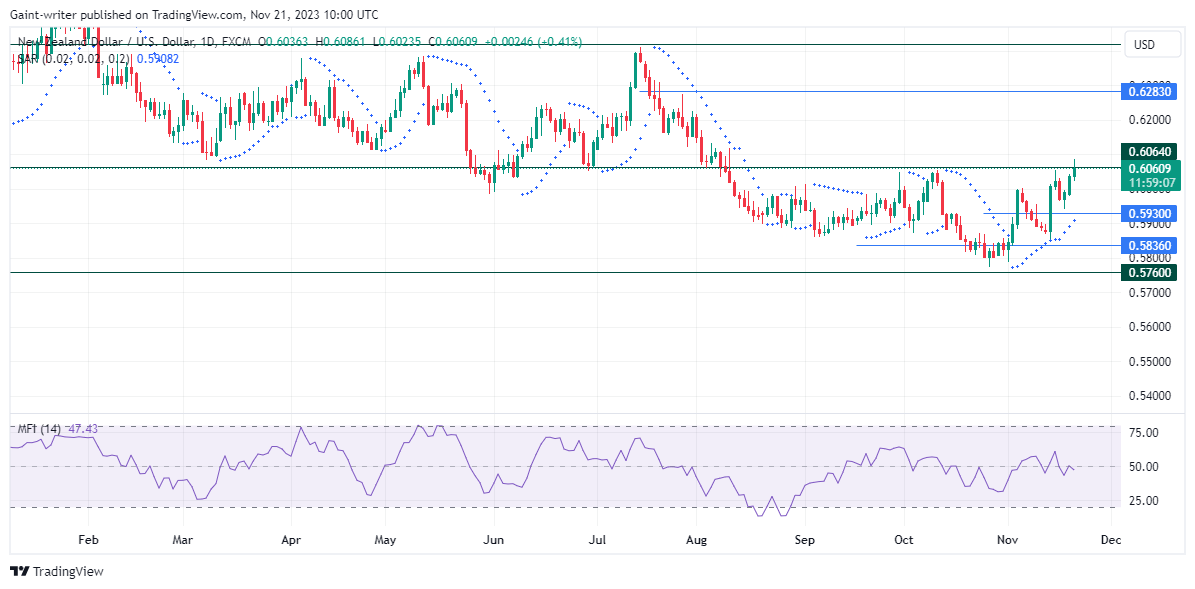Click the TradingView logo at bottom left

[56, 571]
